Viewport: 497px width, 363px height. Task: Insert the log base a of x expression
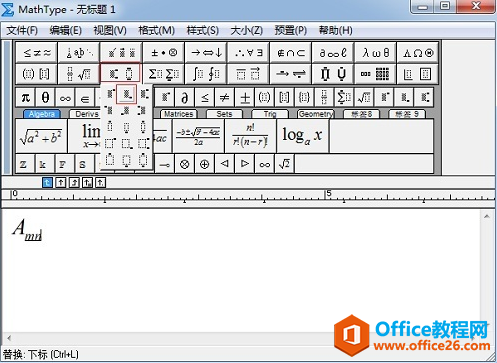click(303, 136)
